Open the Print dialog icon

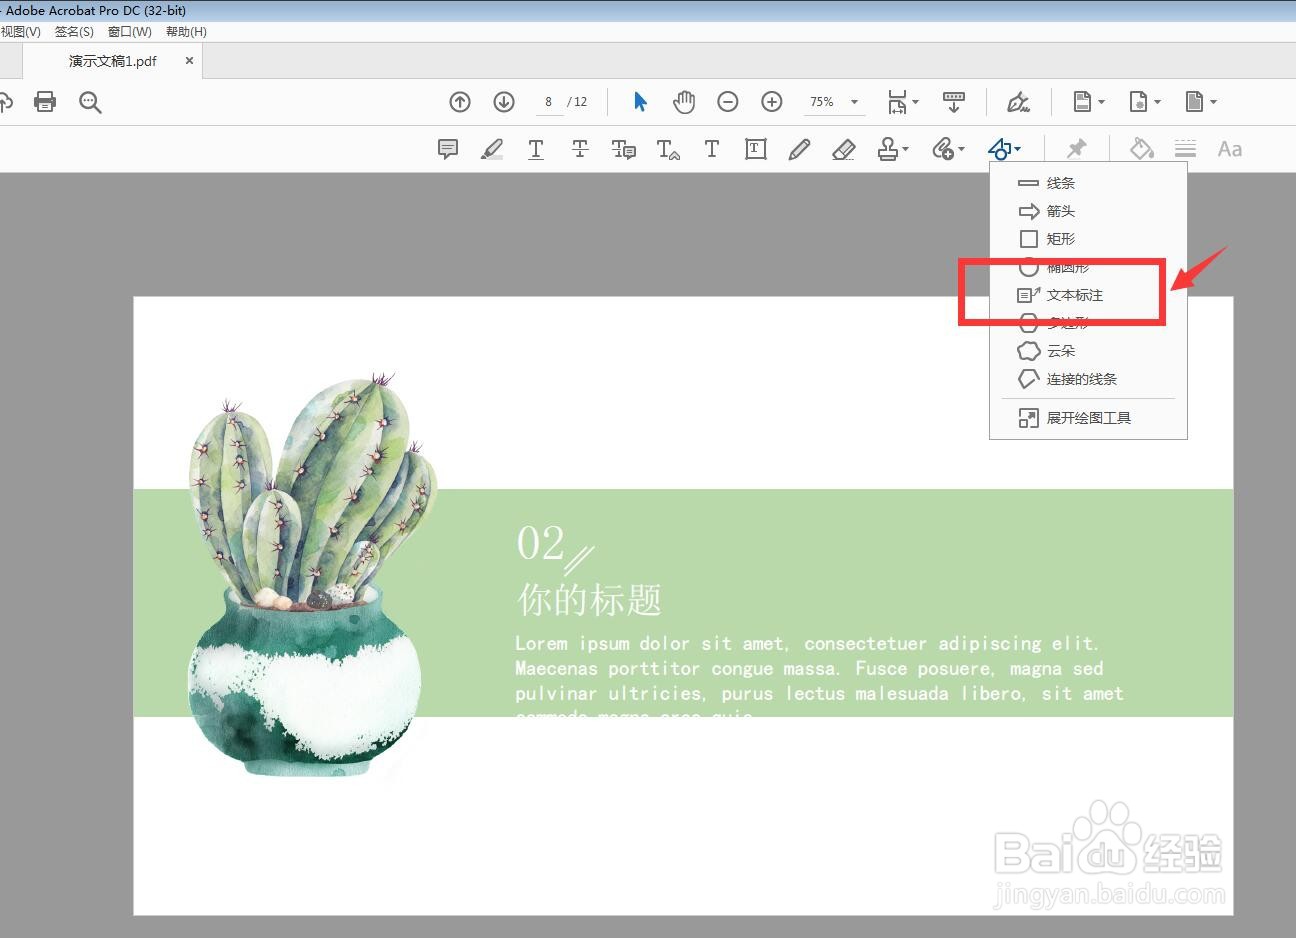[44, 101]
